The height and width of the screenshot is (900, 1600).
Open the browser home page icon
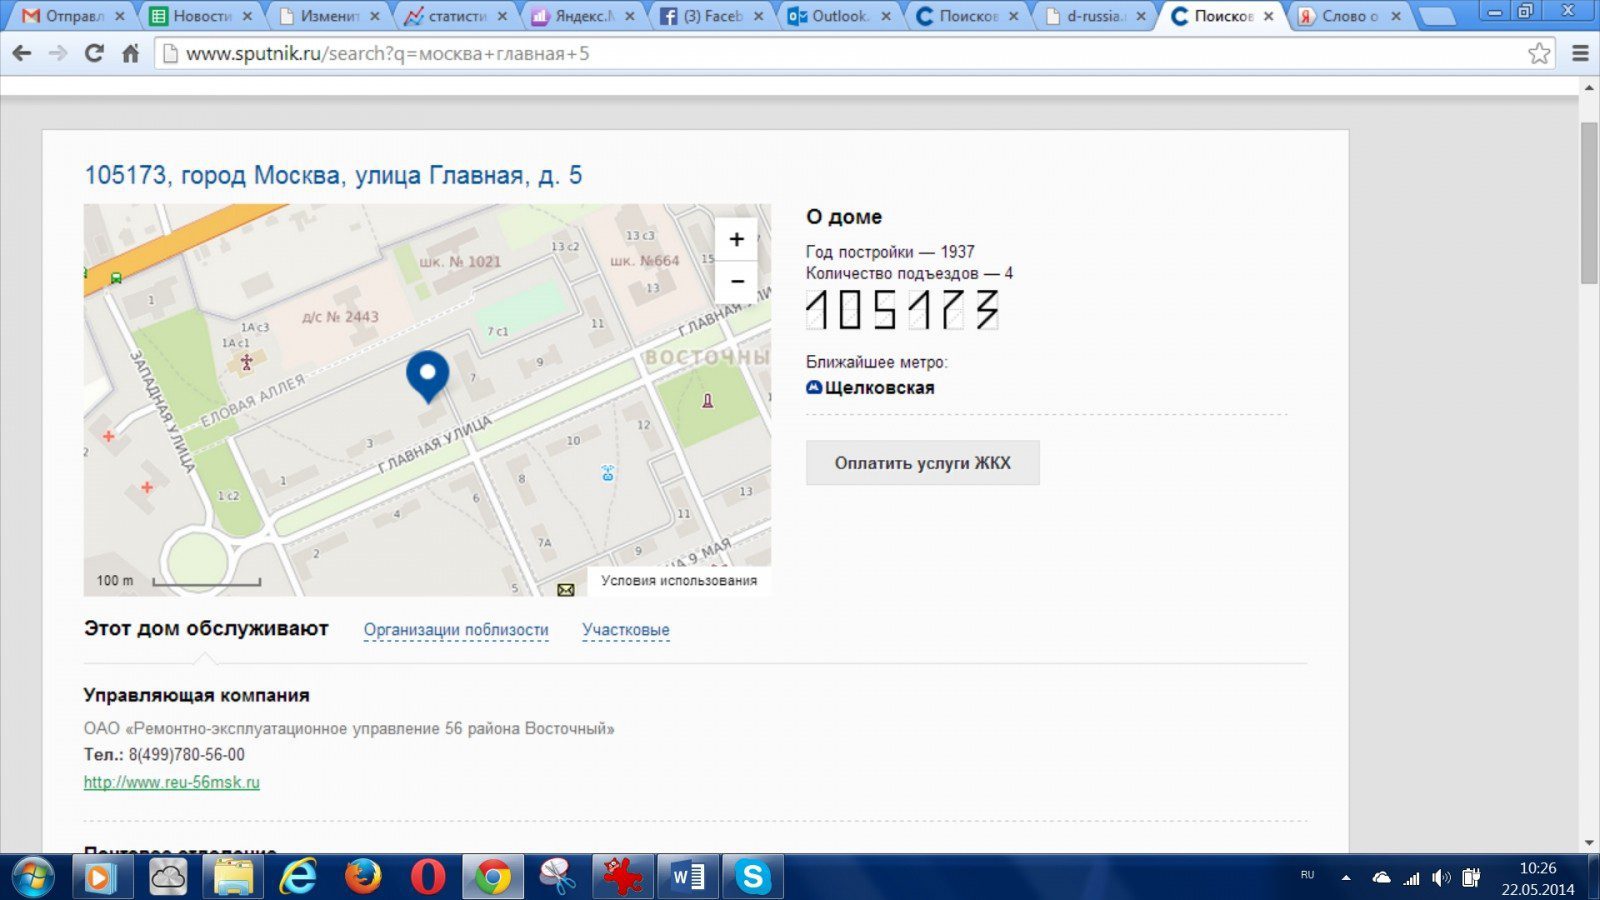click(x=130, y=54)
